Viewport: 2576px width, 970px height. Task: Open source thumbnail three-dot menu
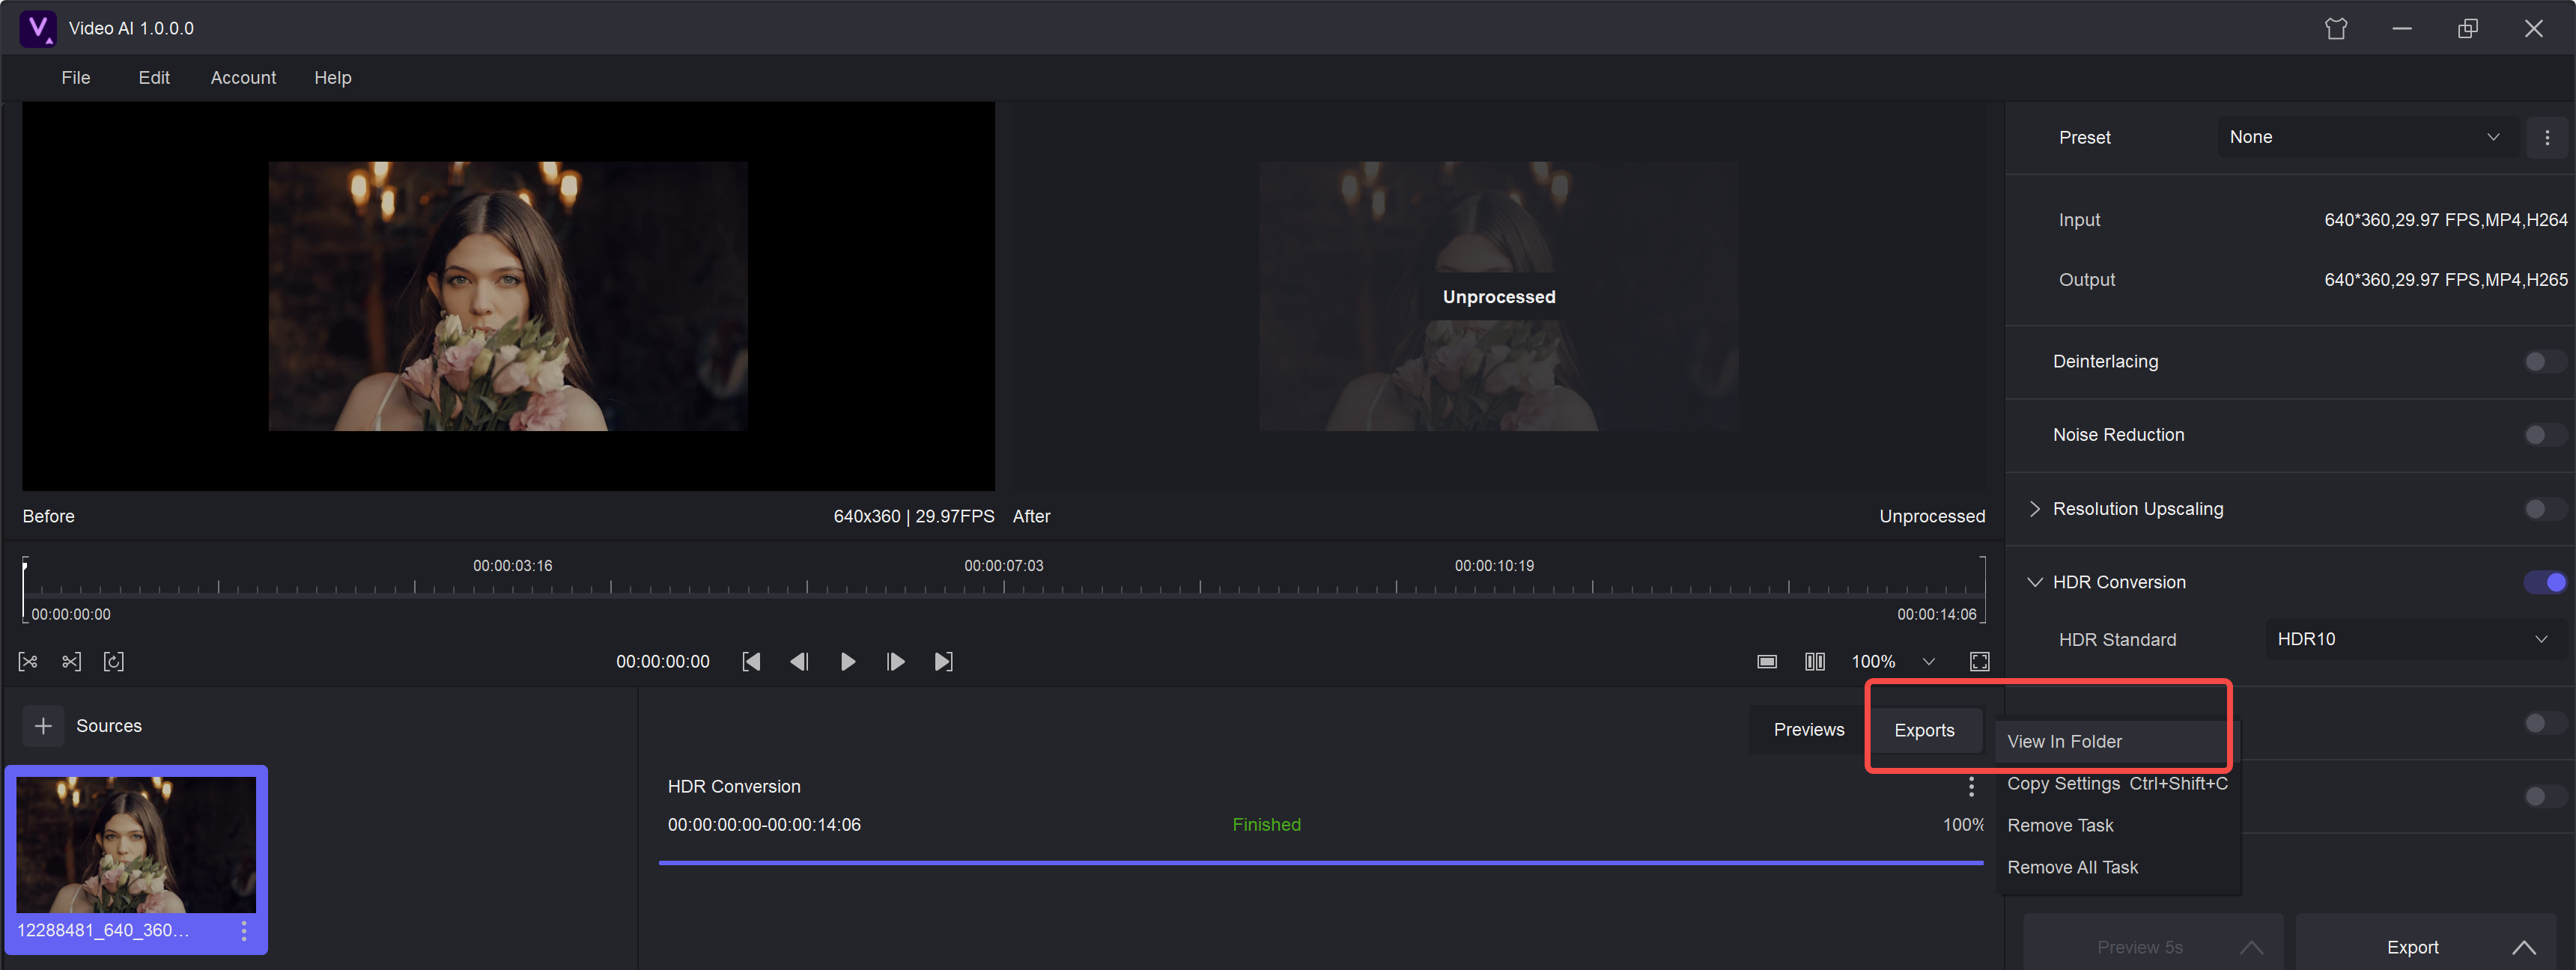click(244, 931)
